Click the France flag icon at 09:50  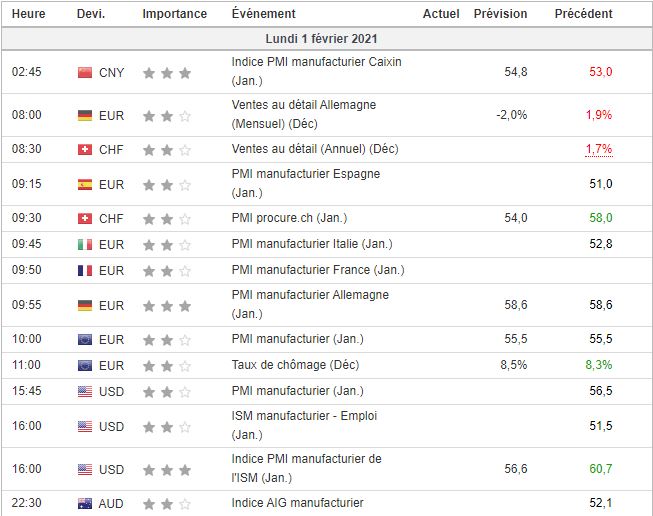[85, 270]
